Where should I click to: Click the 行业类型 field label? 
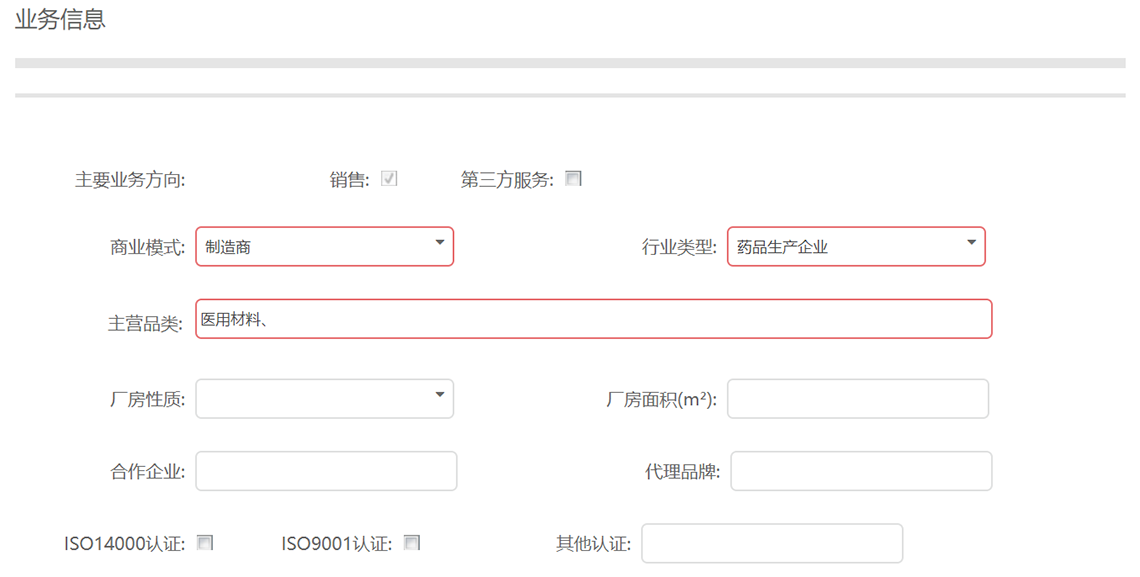coord(679,248)
